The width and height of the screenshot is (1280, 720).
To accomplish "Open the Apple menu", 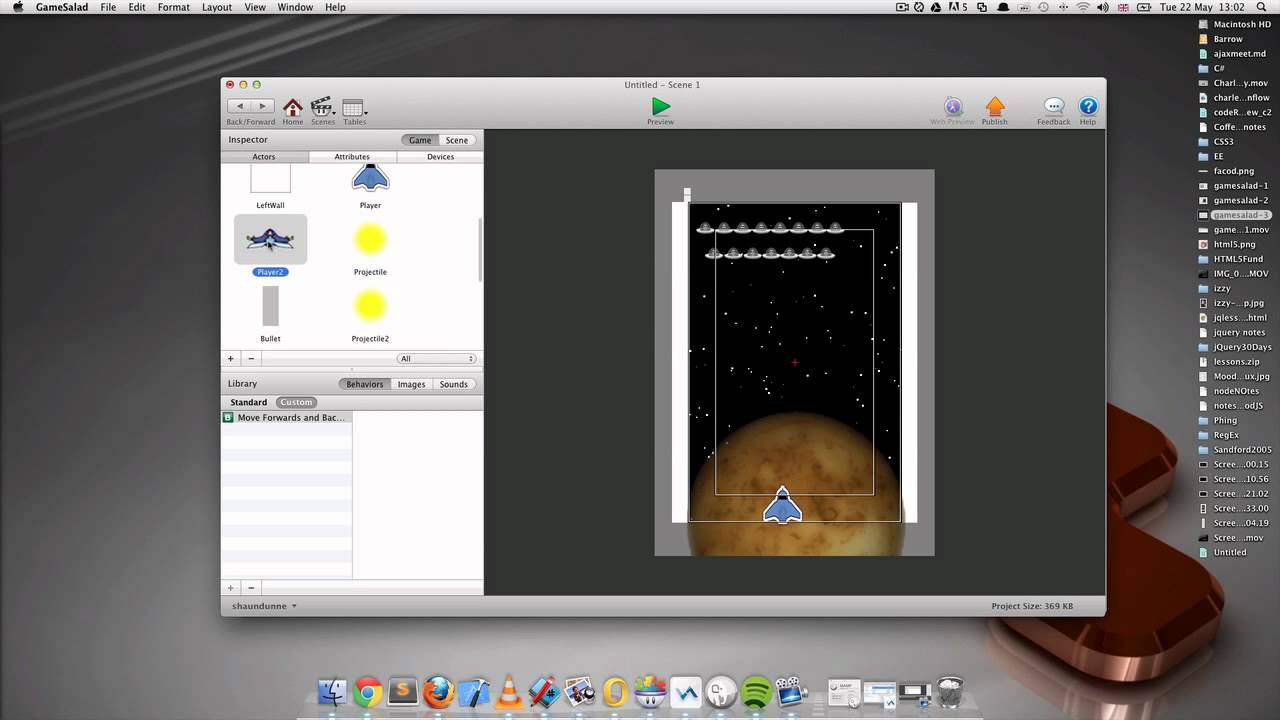I will click(17, 7).
